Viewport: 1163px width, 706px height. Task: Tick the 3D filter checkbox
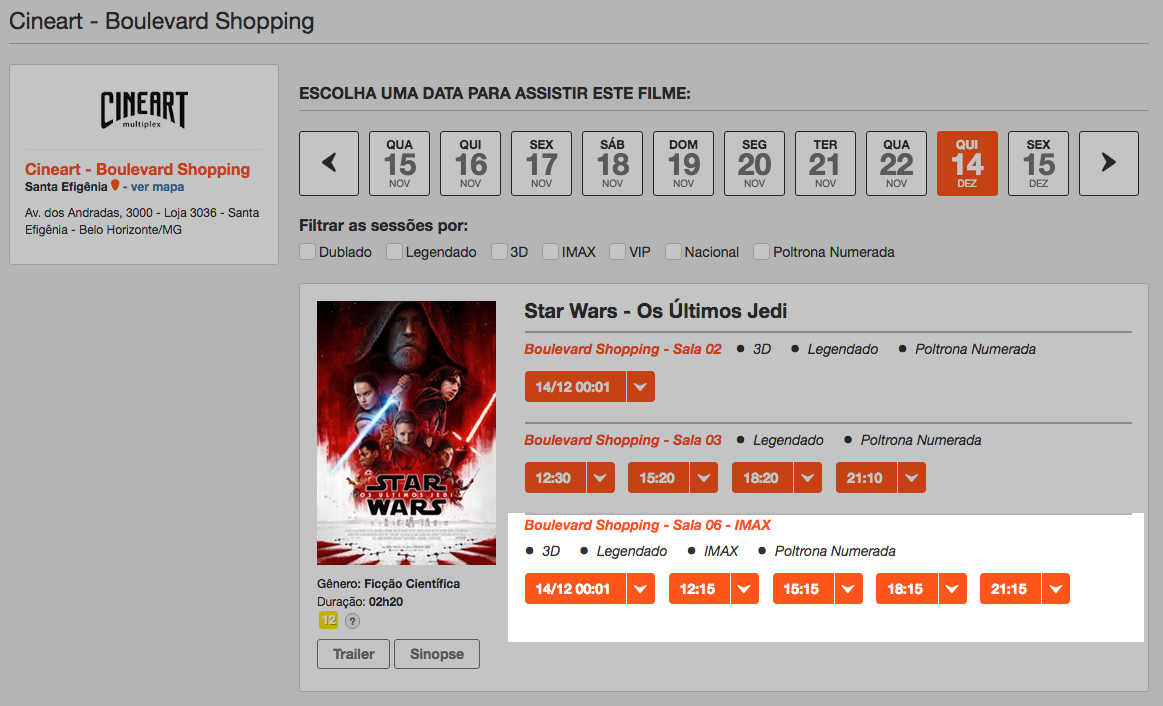499,251
